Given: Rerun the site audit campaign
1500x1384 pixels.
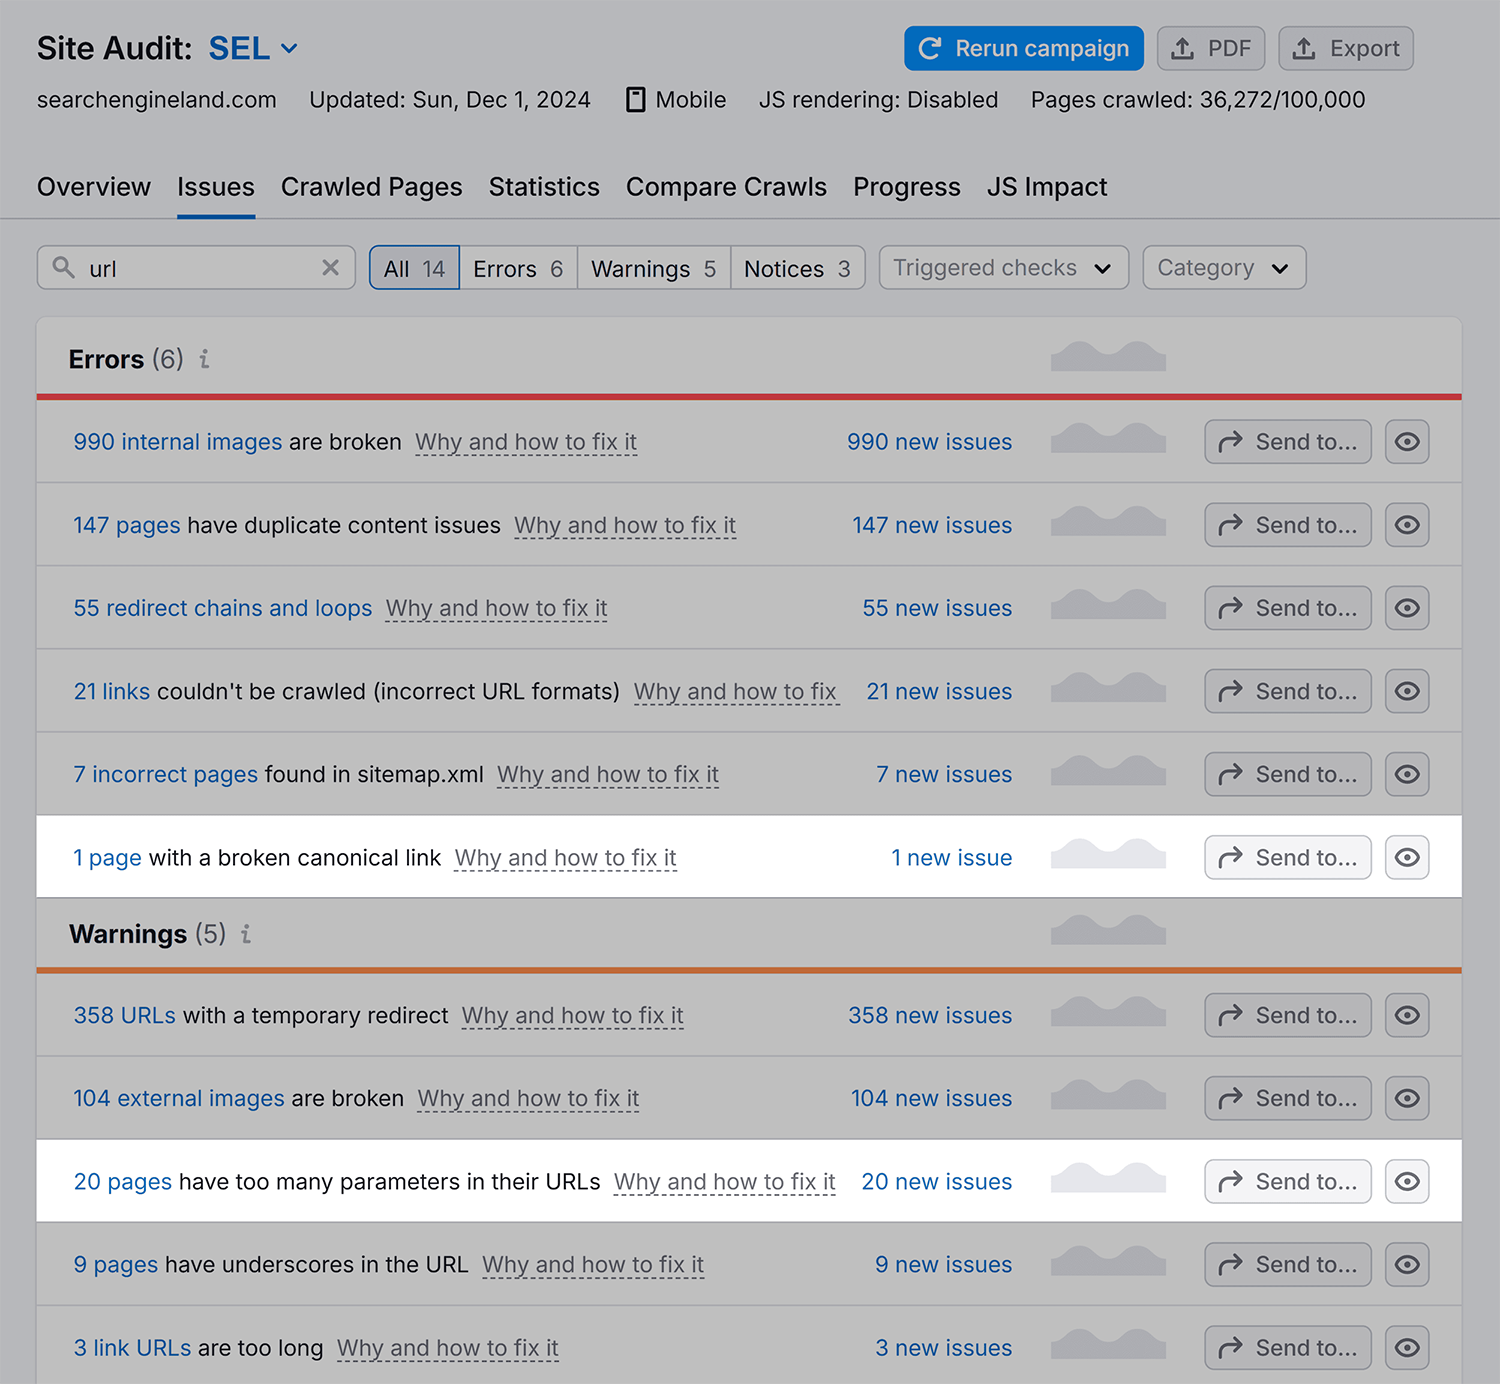Looking at the screenshot, I should (1024, 48).
